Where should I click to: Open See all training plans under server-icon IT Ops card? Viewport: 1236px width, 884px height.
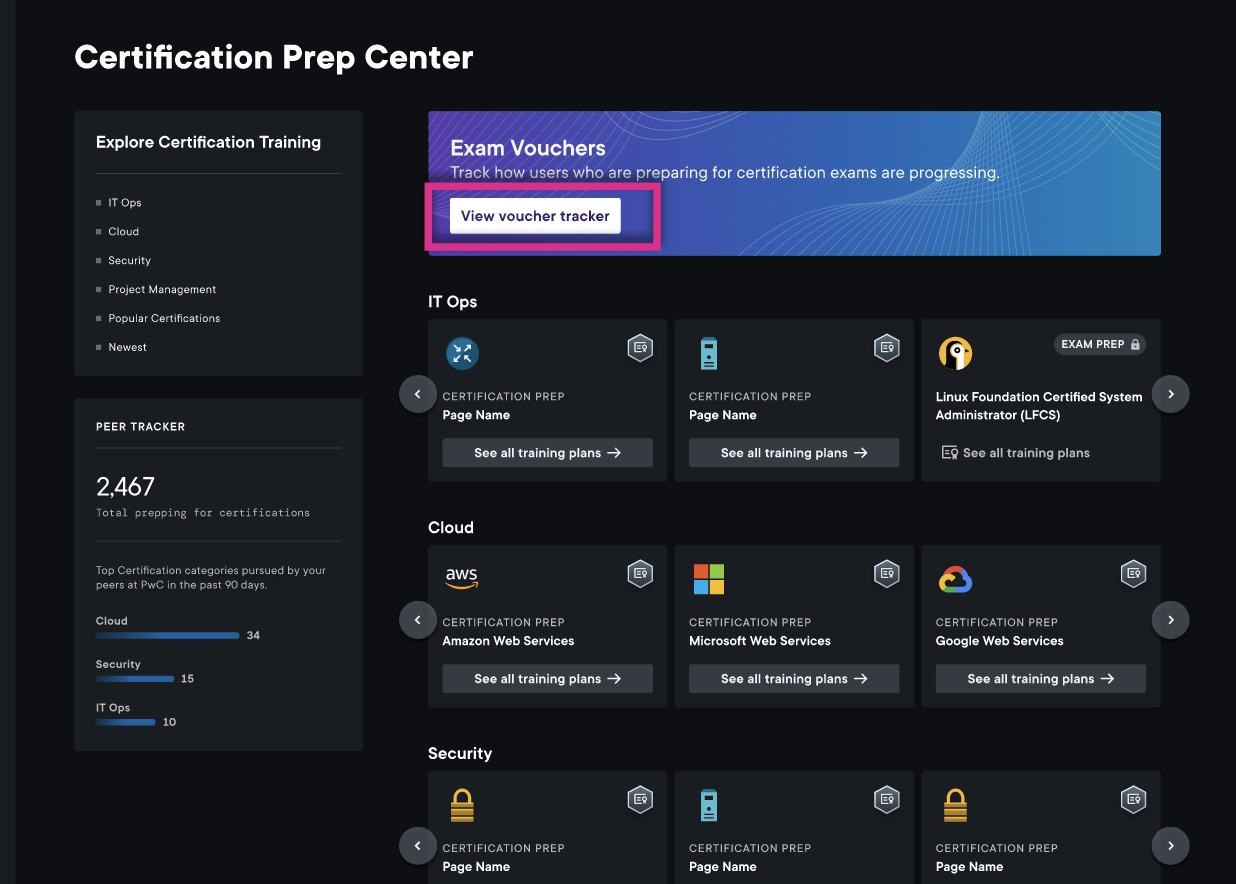[x=794, y=453]
